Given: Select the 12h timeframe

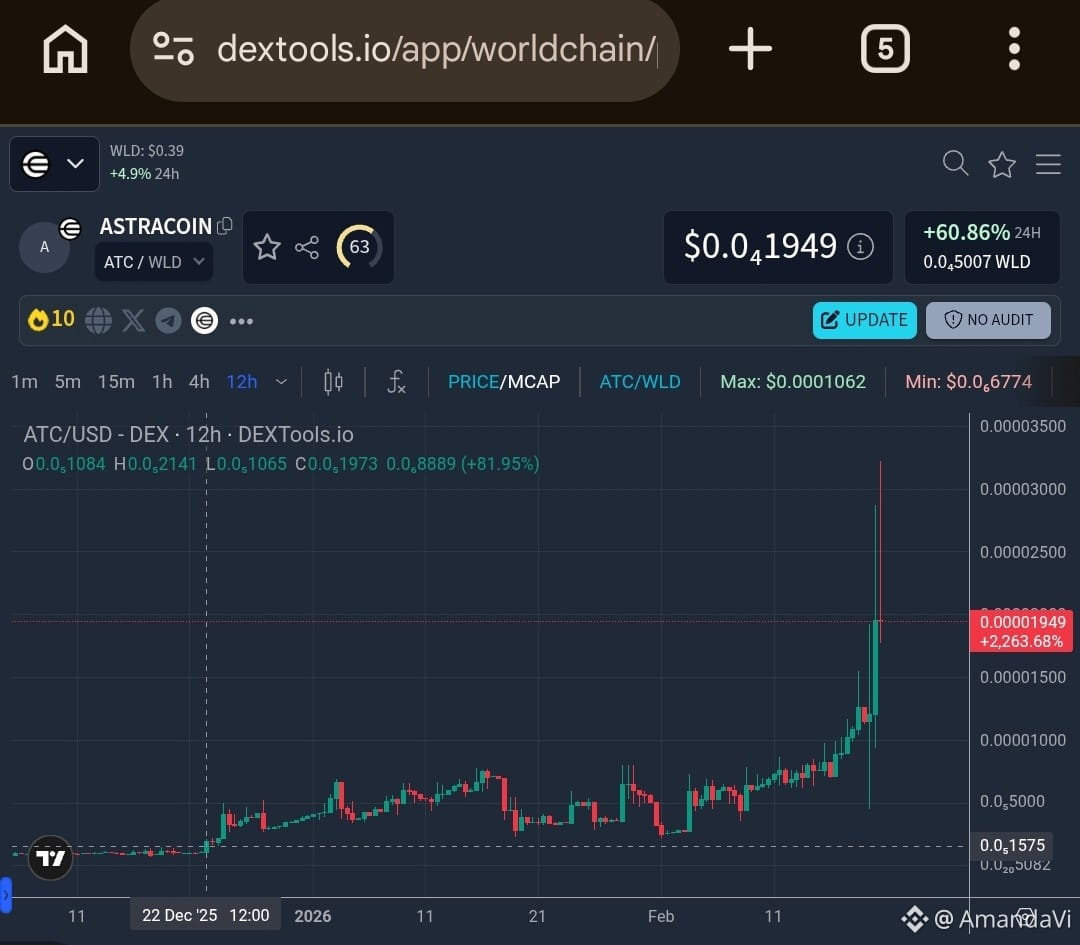Looking at the screenshot, I should (242, 382).
